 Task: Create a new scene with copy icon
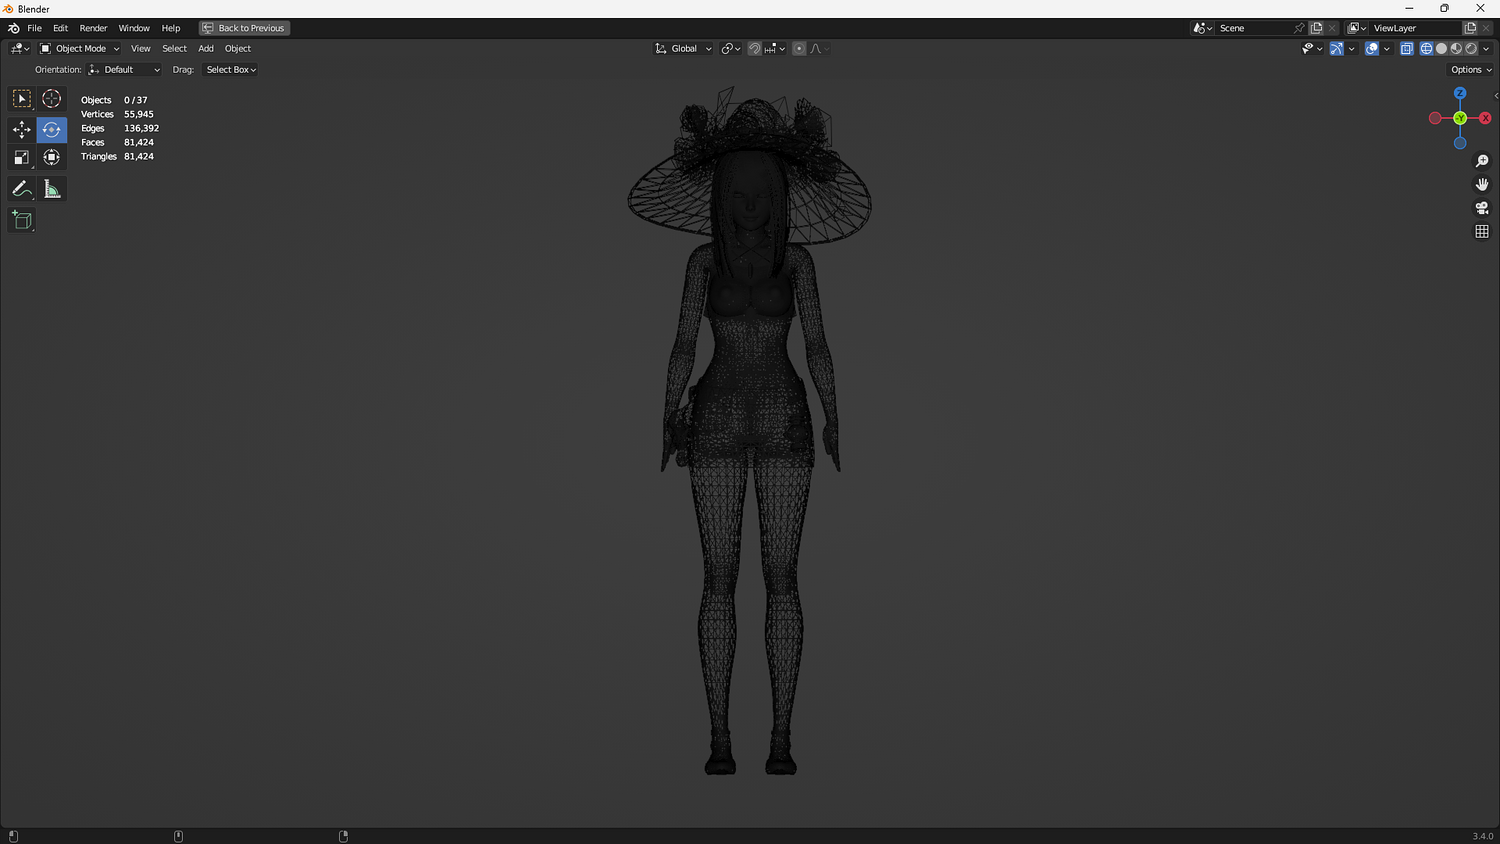click(x=1317, y=28)
